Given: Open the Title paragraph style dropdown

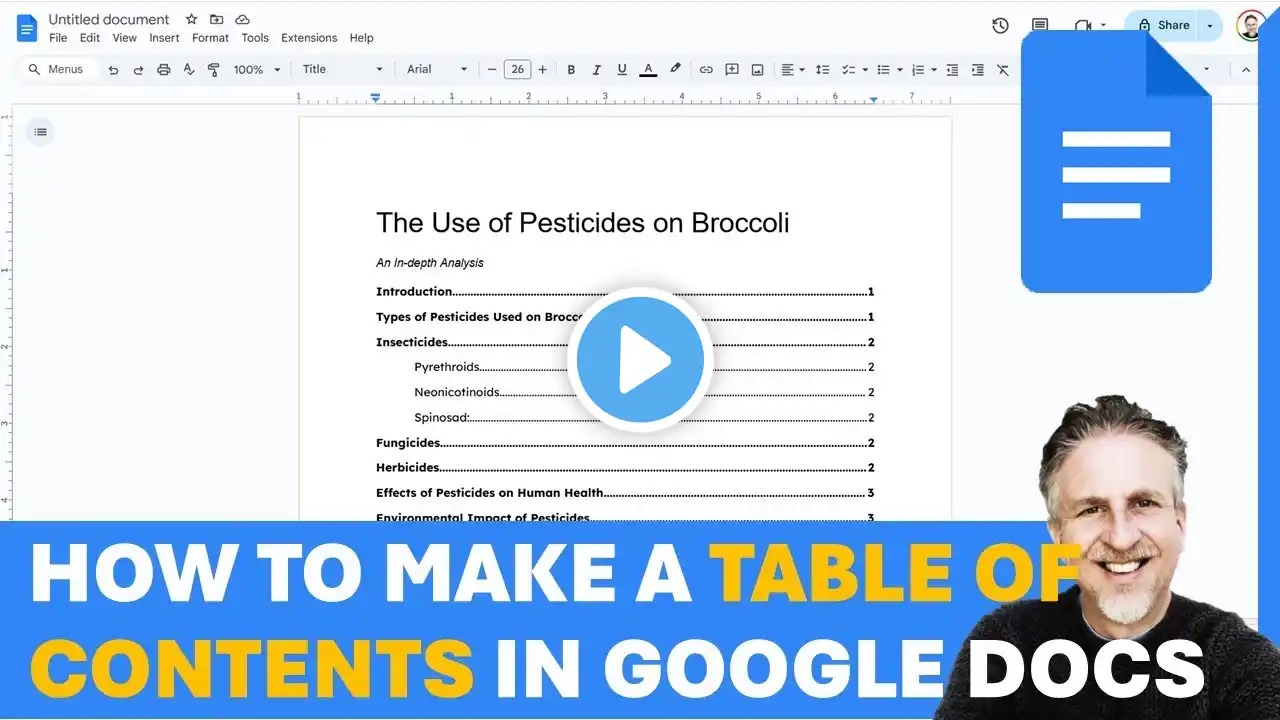Looking at the screenshot, I should pyautogui.click(x=343, y=70).
